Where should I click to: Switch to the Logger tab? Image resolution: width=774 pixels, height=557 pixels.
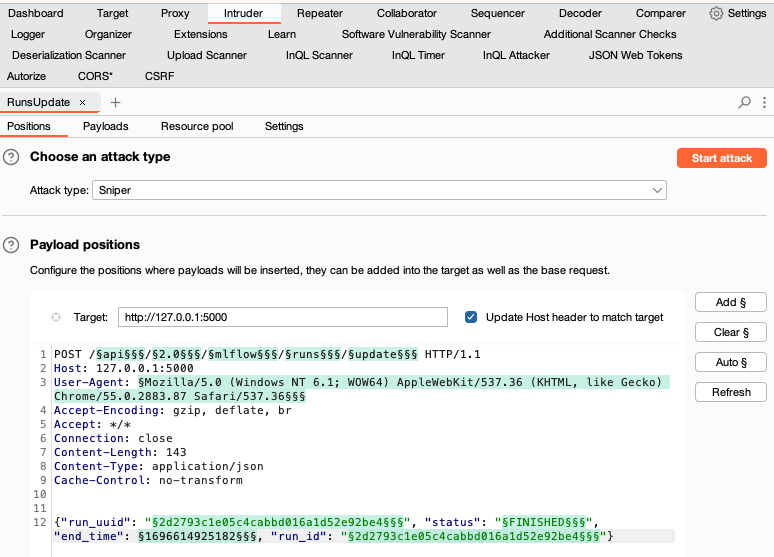(x=28, y=35)
